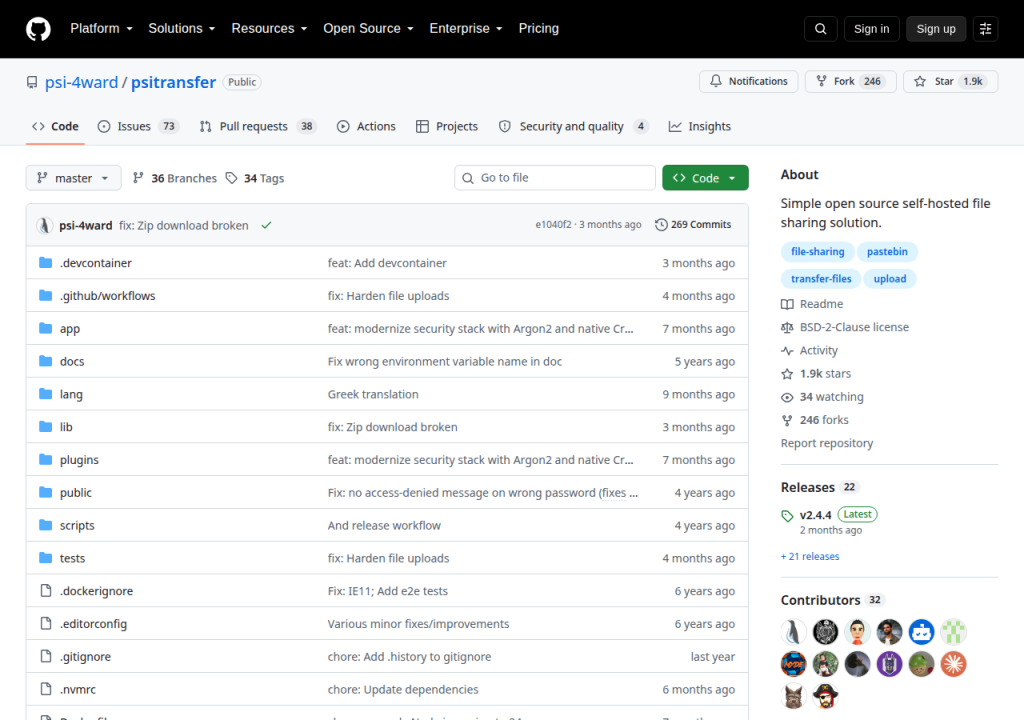Click the repository icon before psi-4ward

pyautogui.click(x=31, y=82)
